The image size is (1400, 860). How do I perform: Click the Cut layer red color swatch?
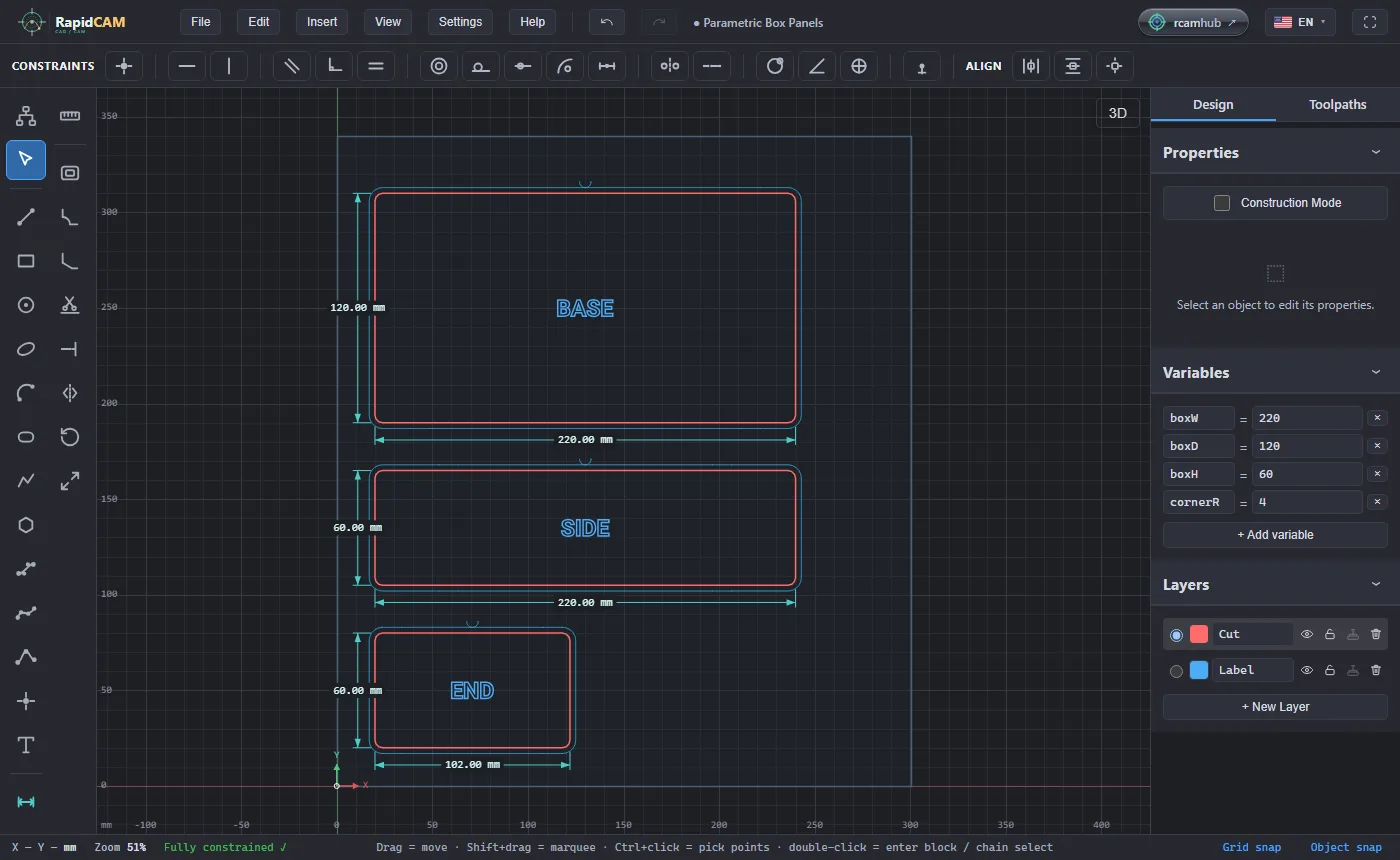[1199, 634]
